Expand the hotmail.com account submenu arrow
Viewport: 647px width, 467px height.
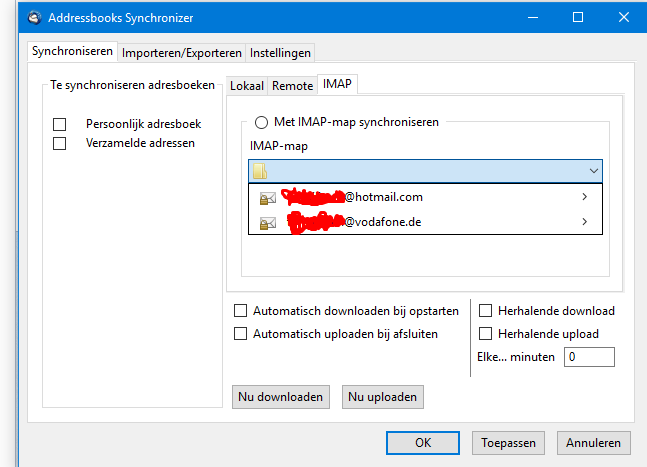click(584, 197)
